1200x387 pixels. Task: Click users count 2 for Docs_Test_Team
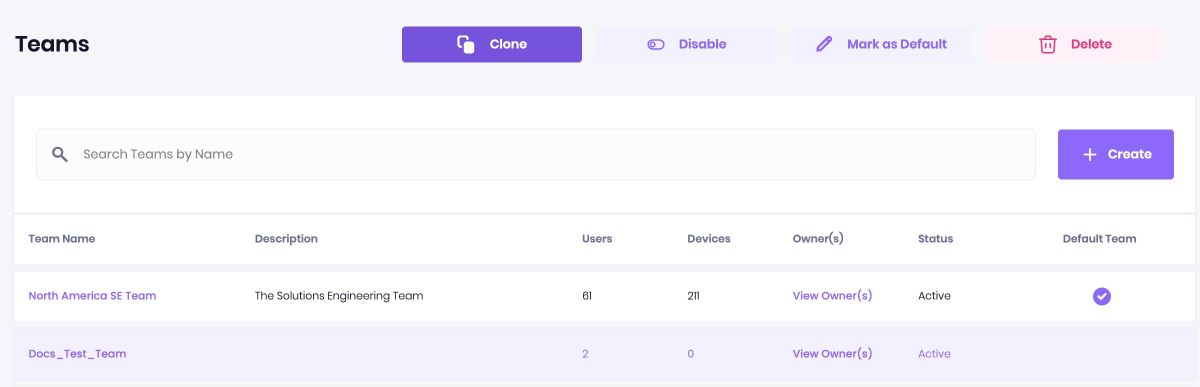click(x=585, y=354)
